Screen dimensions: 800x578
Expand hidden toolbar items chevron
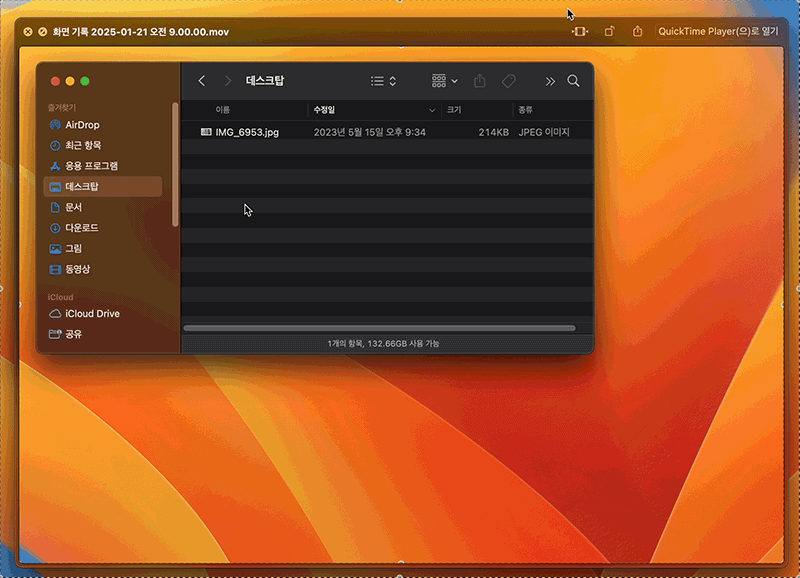click(549, 81)
